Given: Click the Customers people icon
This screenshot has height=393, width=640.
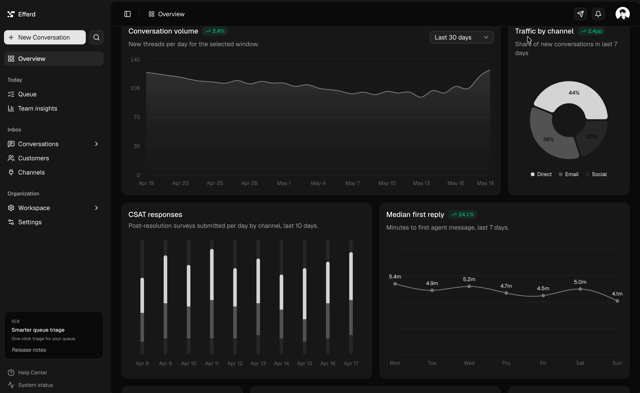Looking at the screenshot, I should pyautogui.click(x=11, y=158).
